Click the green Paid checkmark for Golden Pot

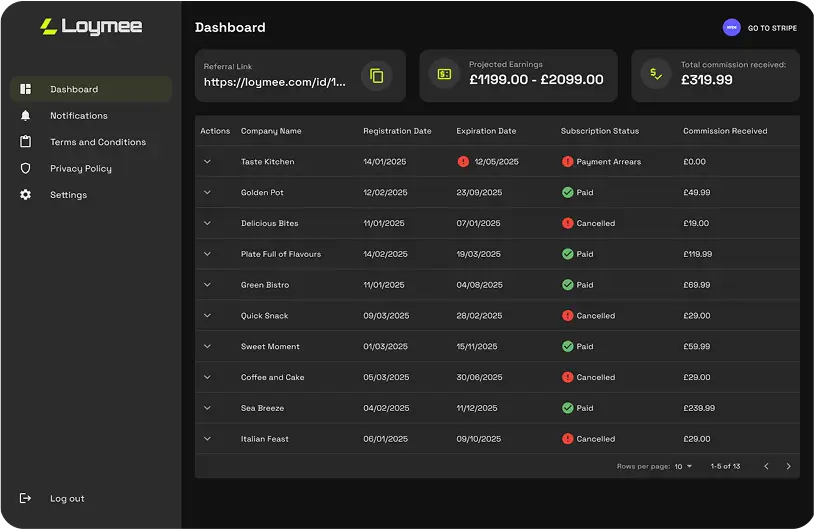[x=567, y=192]
